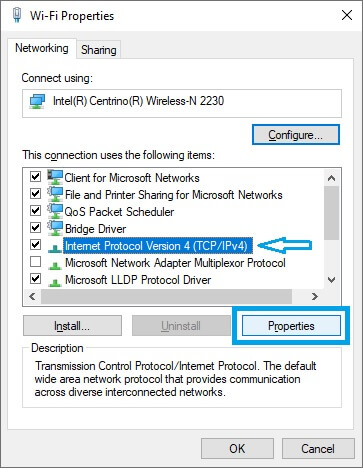Select the Networking tab

pos(42,48)
